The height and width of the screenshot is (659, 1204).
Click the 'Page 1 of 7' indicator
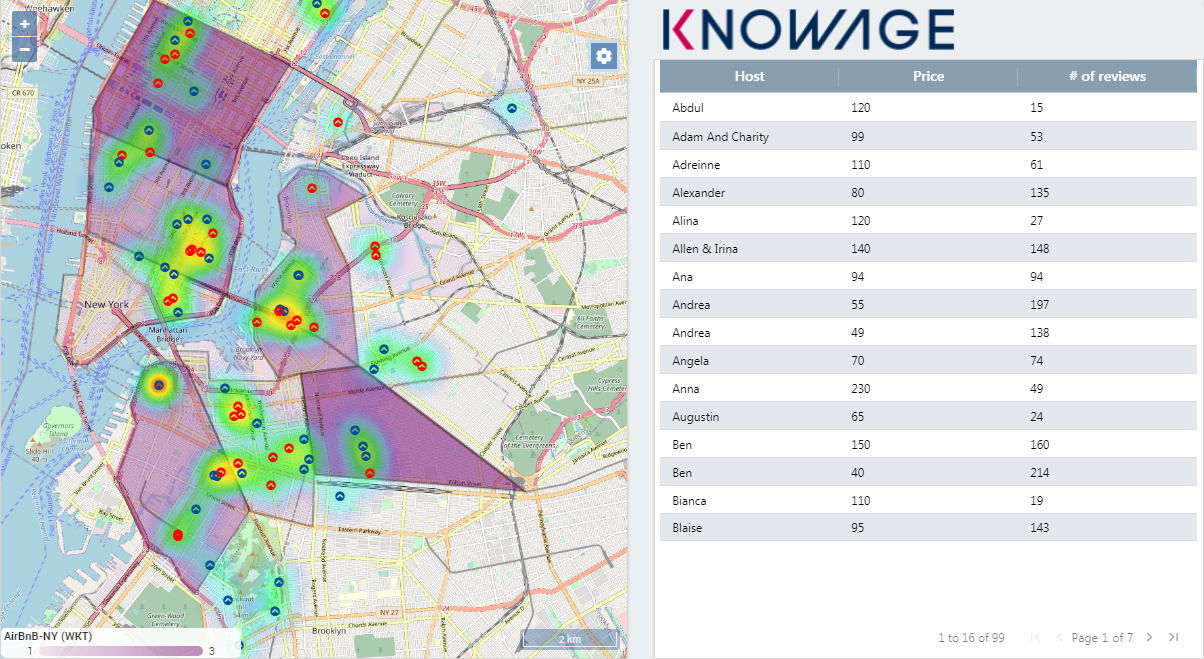coord(1102,637)
